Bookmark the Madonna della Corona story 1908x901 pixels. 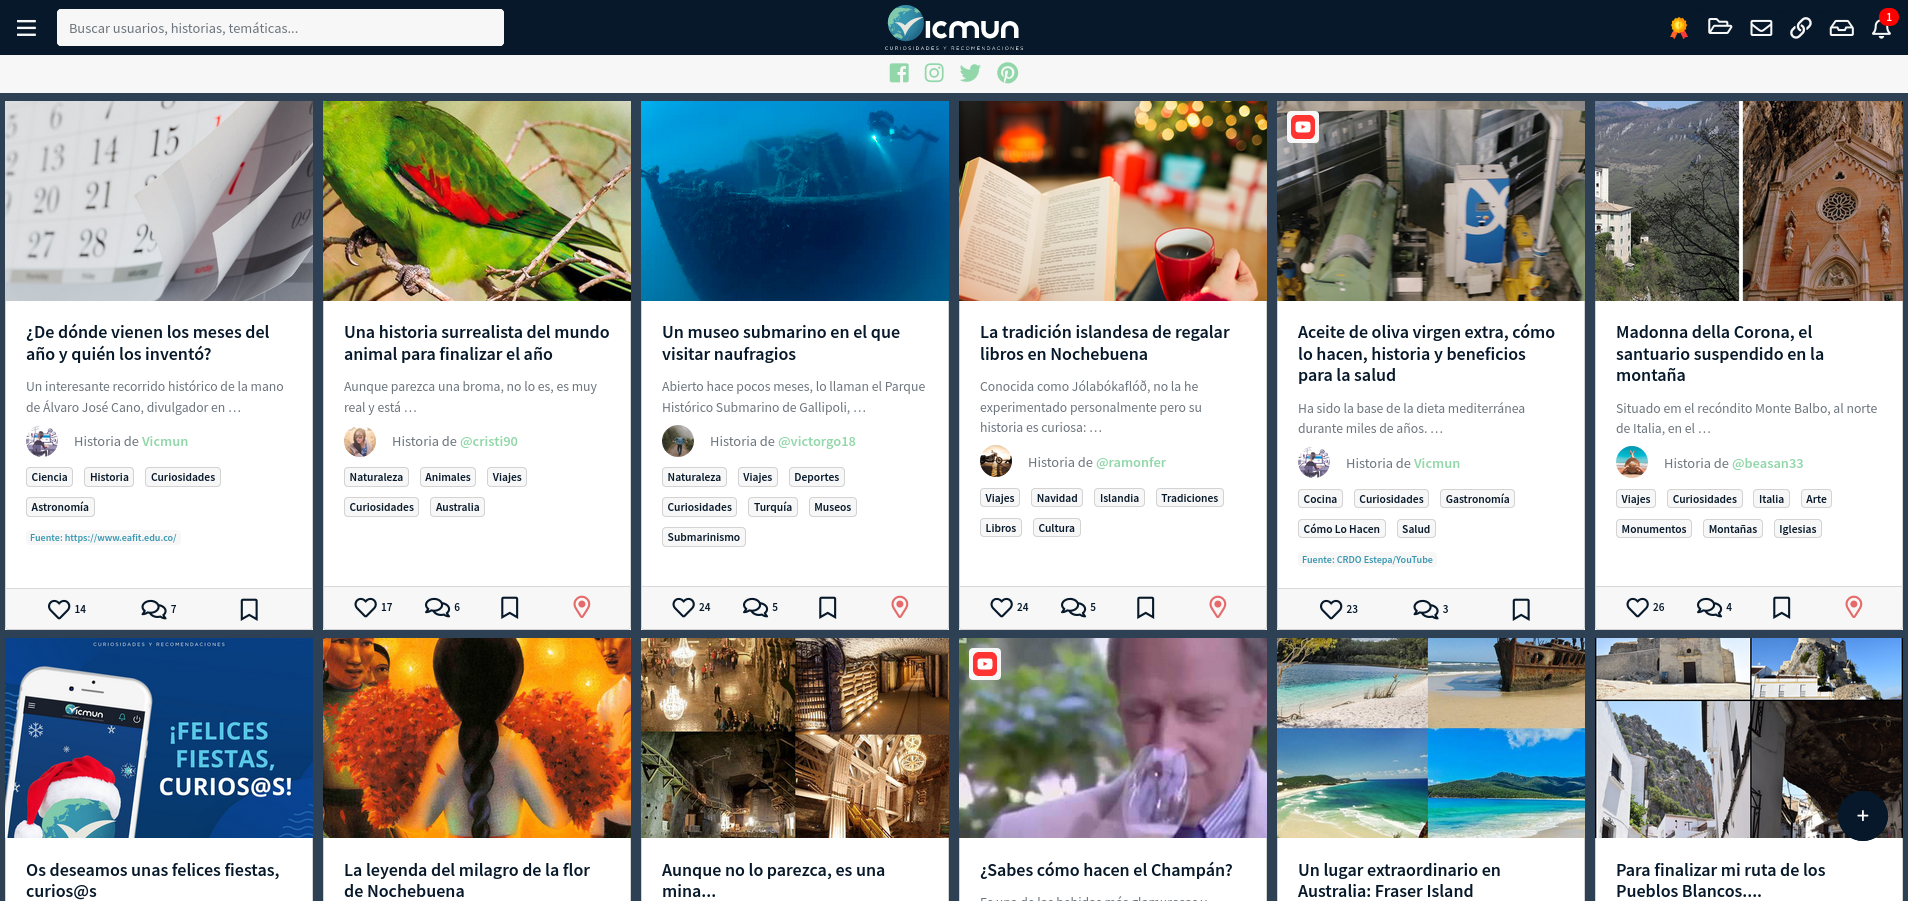tap(1781, 607)
